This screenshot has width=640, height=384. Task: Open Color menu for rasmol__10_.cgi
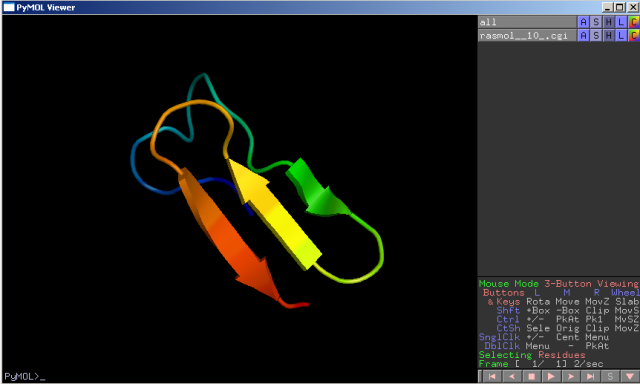click(x=634, y=36)
